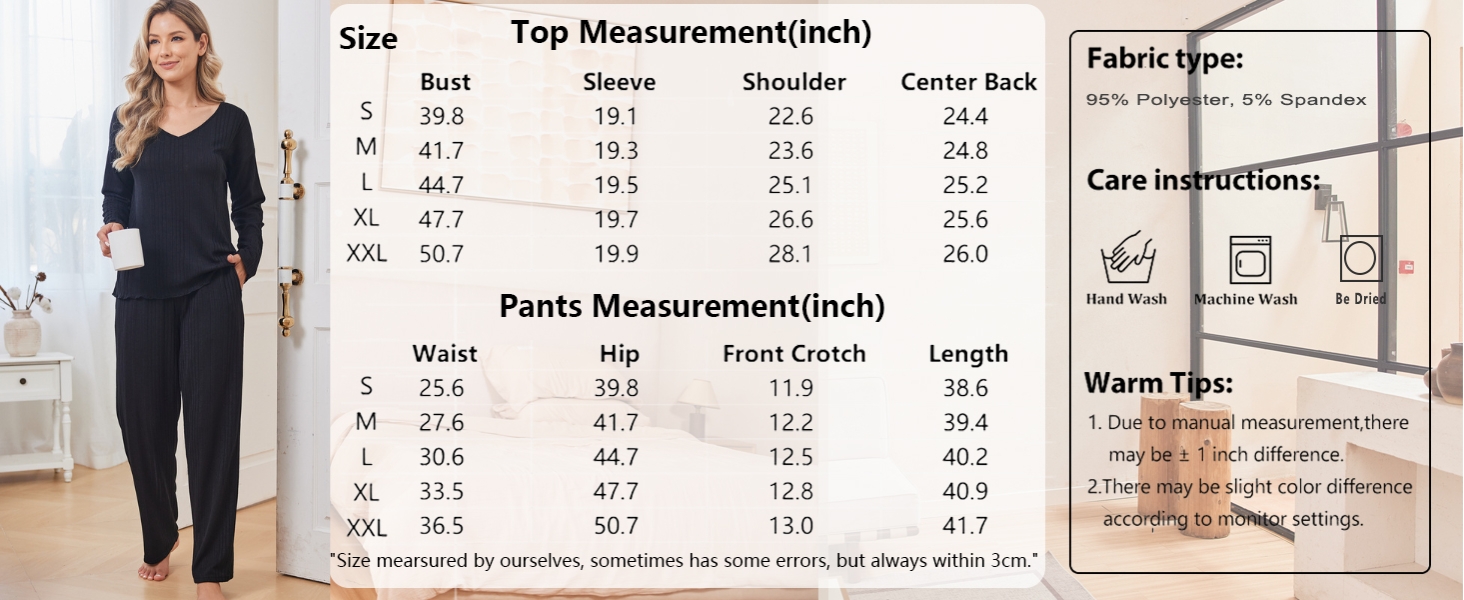Click the Pants Measurement(inch) title

[x=692, y=306]
